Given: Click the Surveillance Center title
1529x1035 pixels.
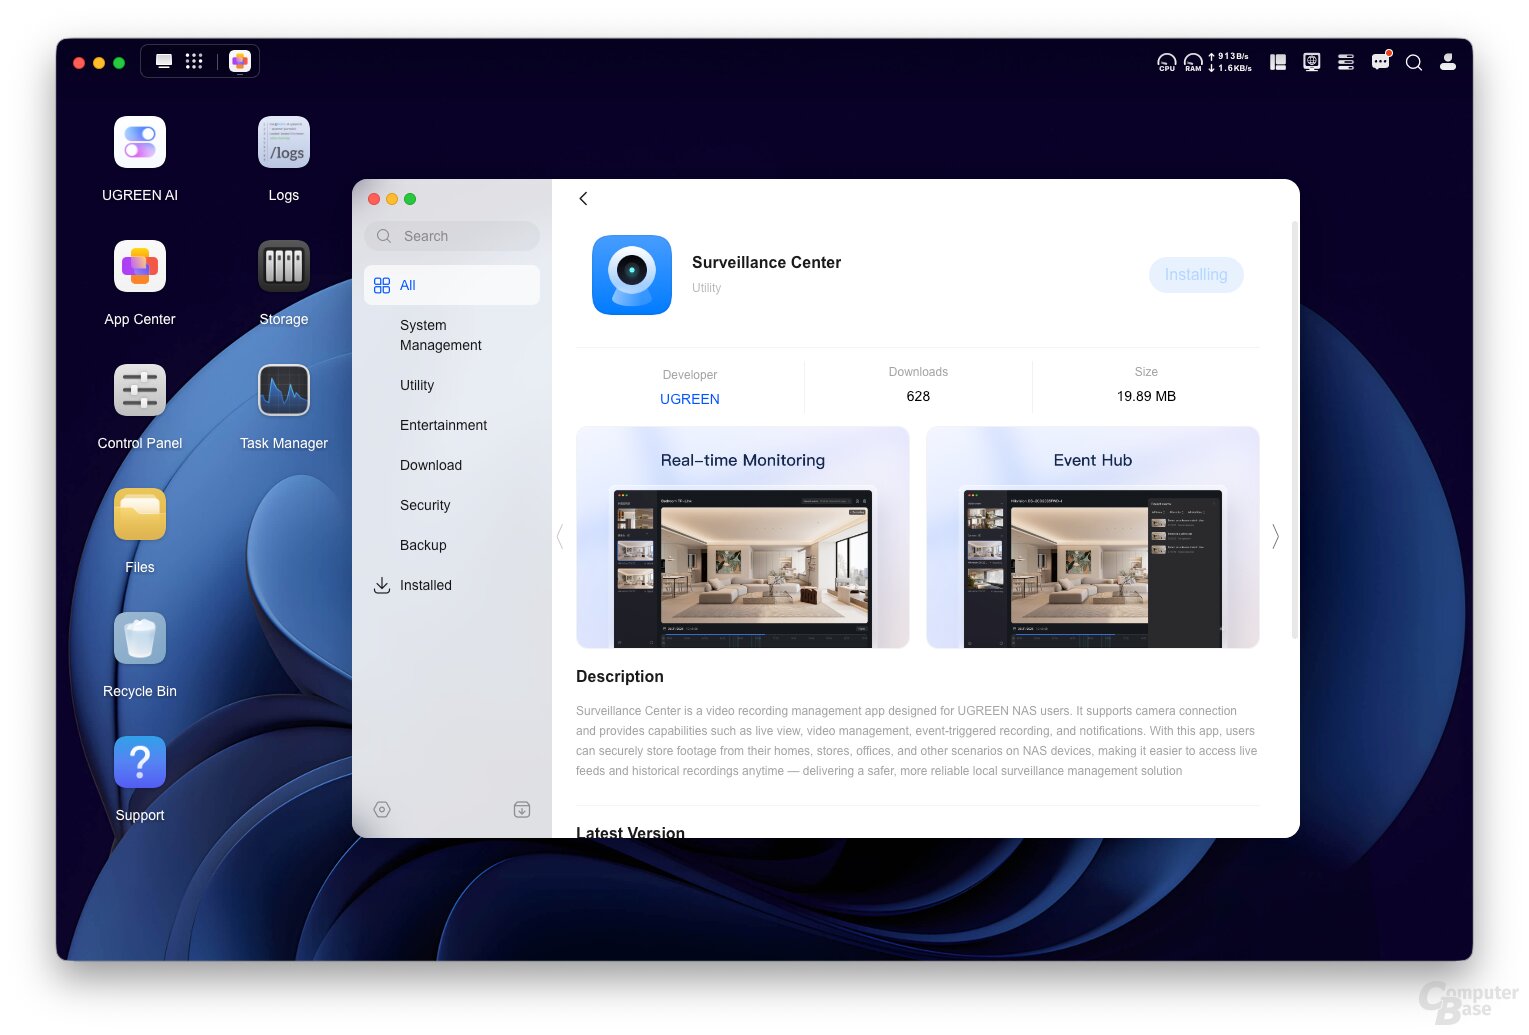Looking at the screenshot, I should coord(767,262).
